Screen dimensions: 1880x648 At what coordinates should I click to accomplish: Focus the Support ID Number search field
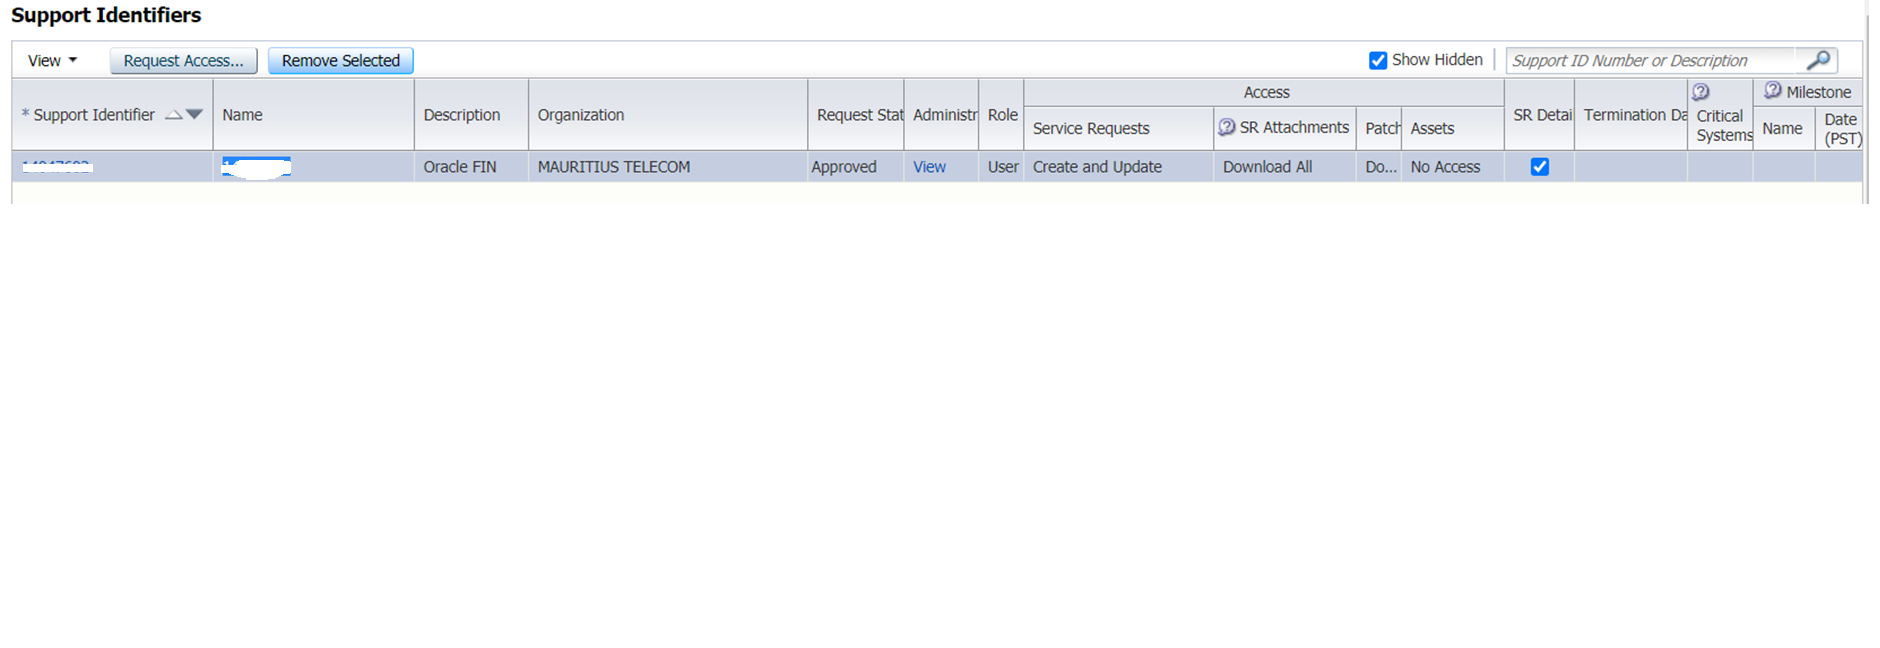point(1650,61)
